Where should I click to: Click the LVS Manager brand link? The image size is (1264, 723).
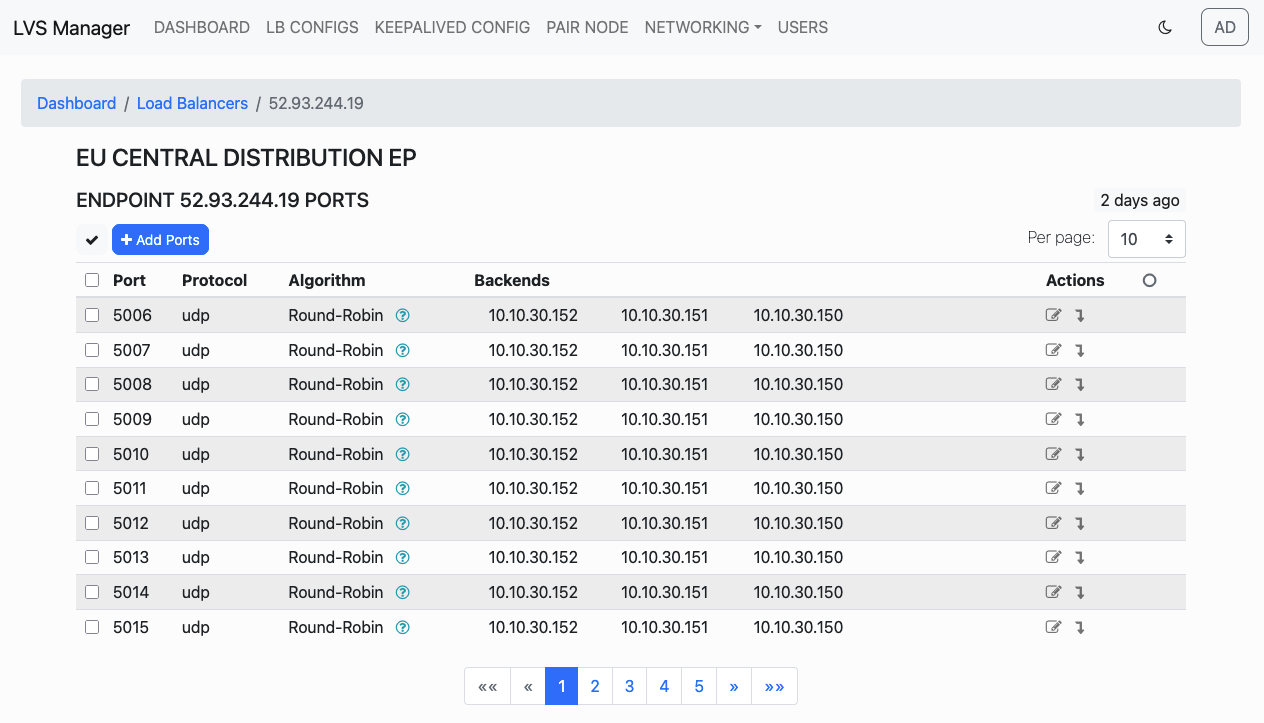[71, 28]
